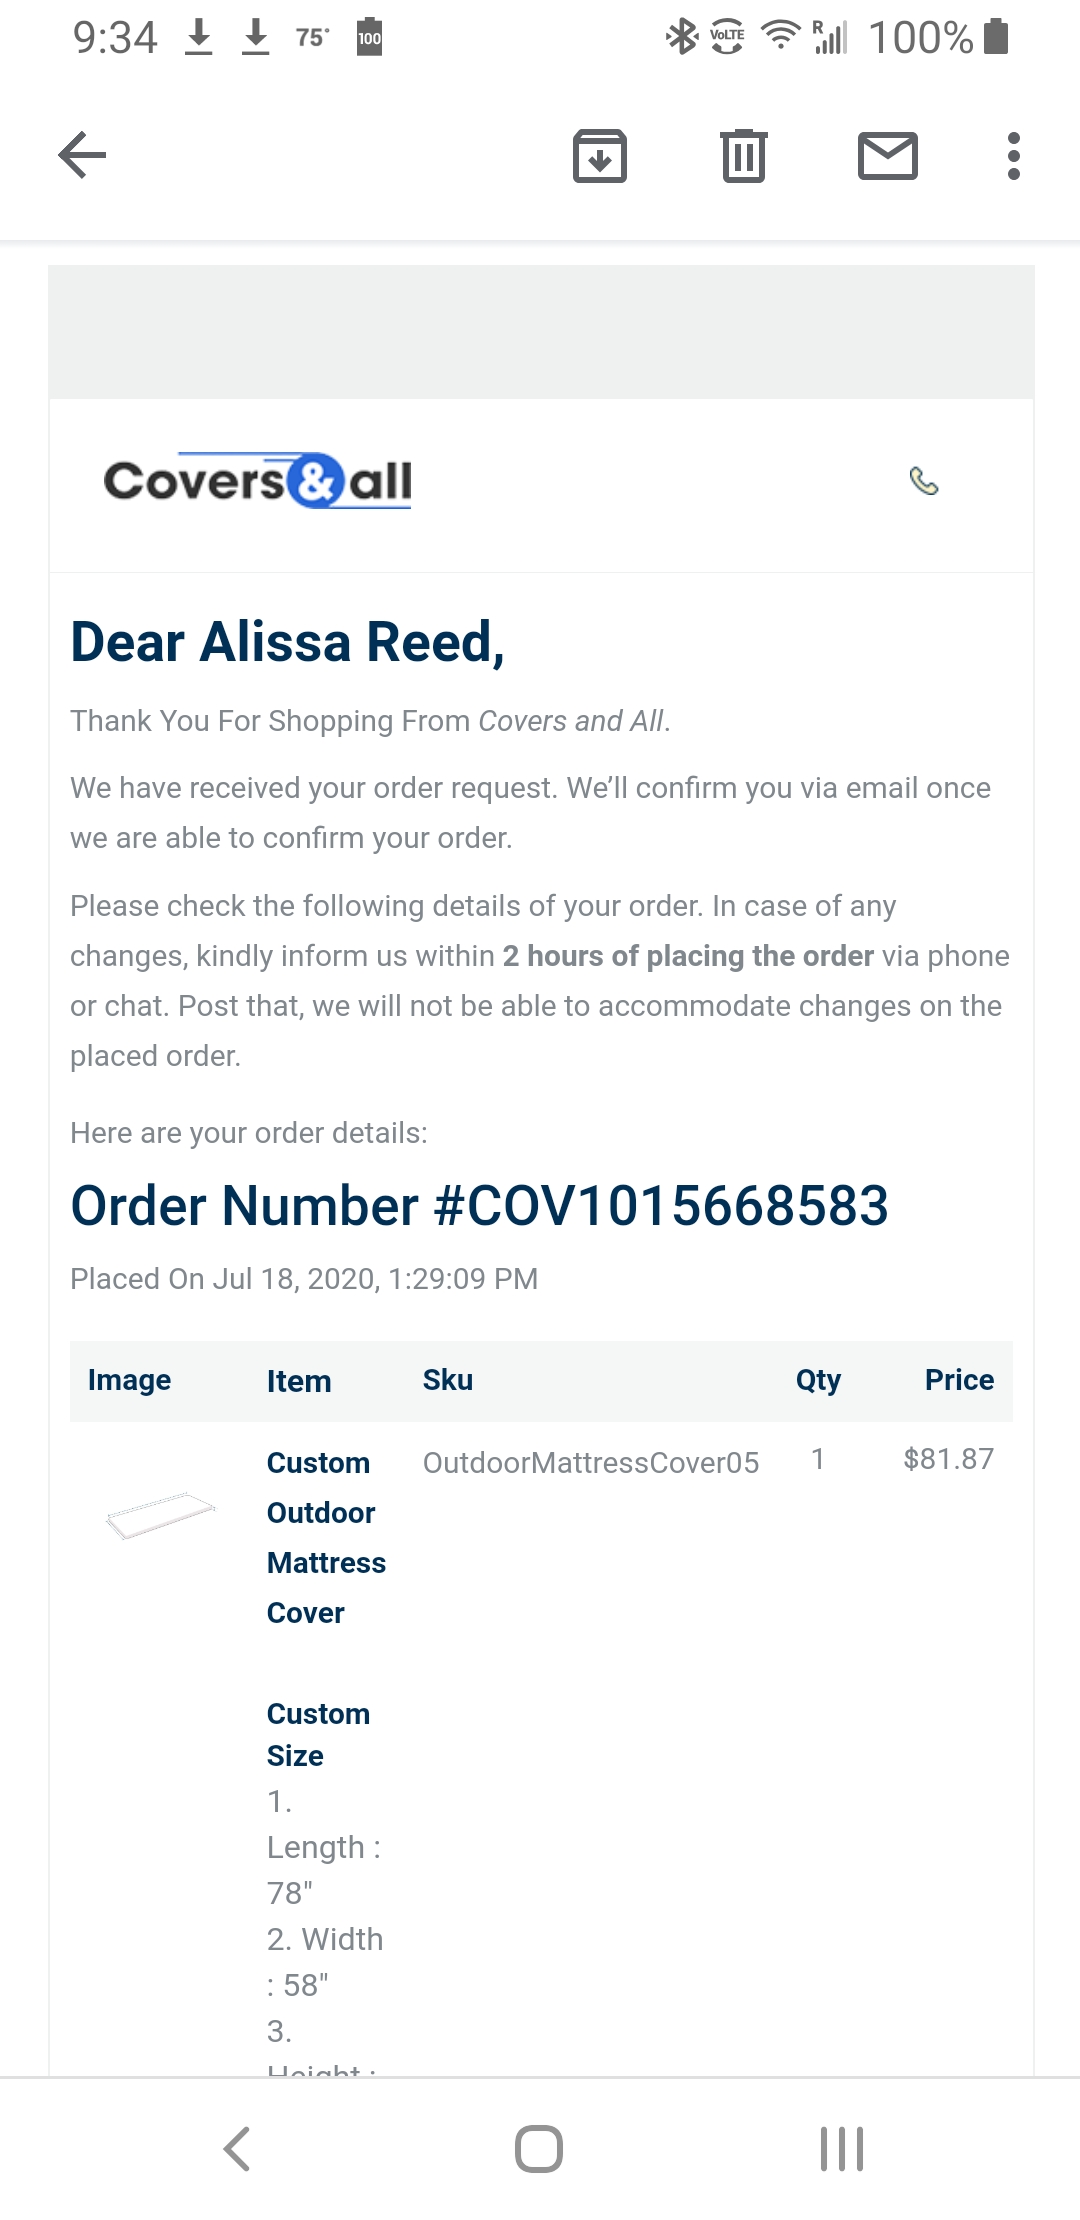The width and height of the screenshot is (1080, 2220).
Task: Click the Covers&all logo
Action: coord(257,481)
